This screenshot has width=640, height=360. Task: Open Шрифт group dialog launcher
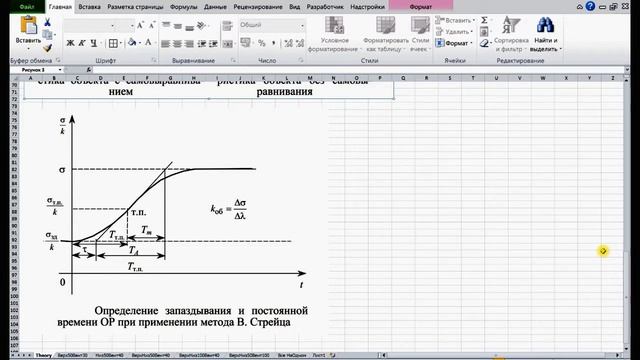coord(154,60)
